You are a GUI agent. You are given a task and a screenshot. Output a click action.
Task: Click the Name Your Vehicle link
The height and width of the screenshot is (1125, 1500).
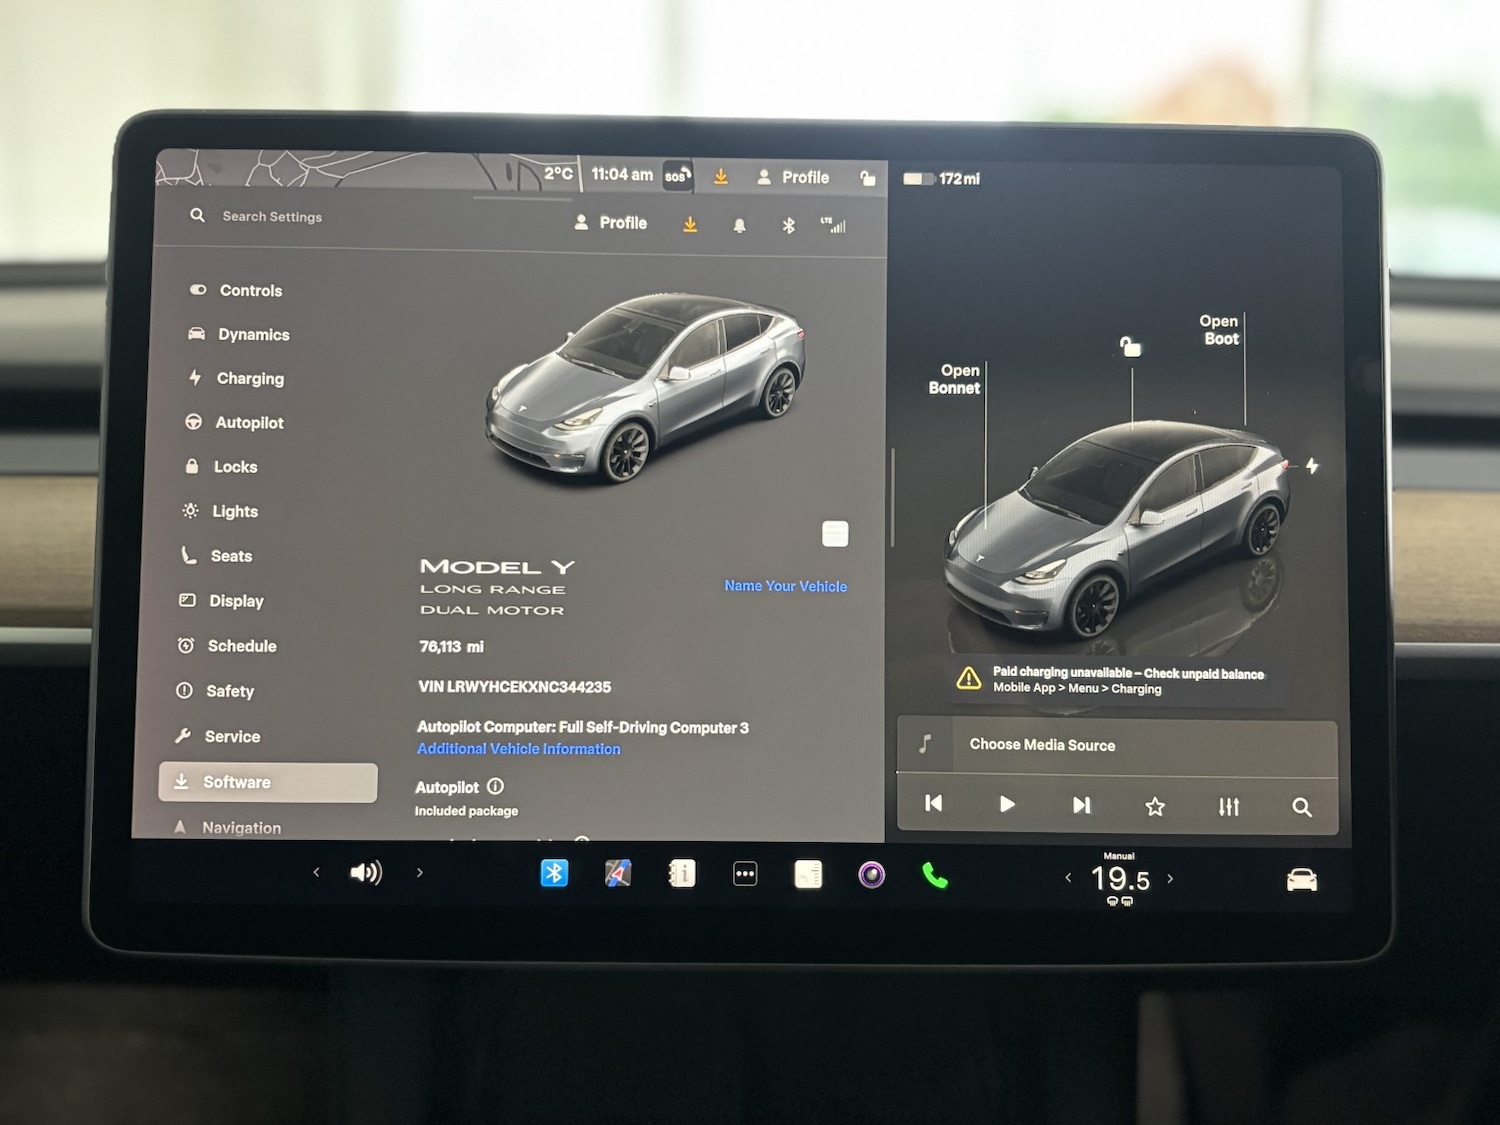click(784, 586)
